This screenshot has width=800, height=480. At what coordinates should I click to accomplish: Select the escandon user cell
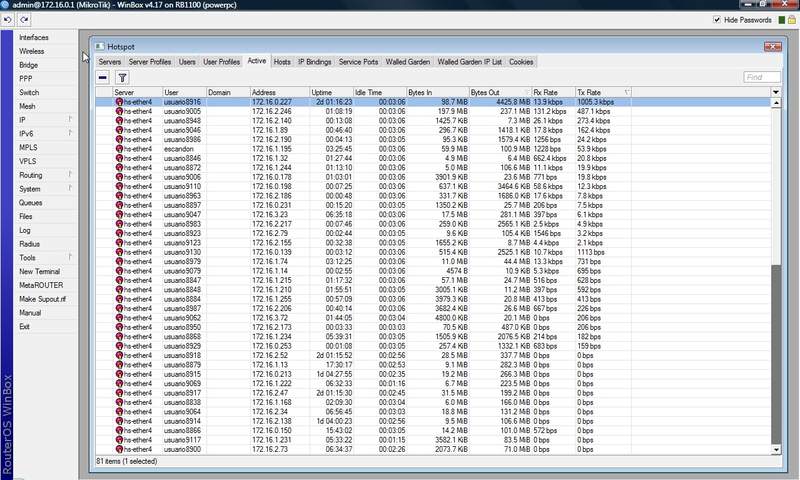point(179,149)
